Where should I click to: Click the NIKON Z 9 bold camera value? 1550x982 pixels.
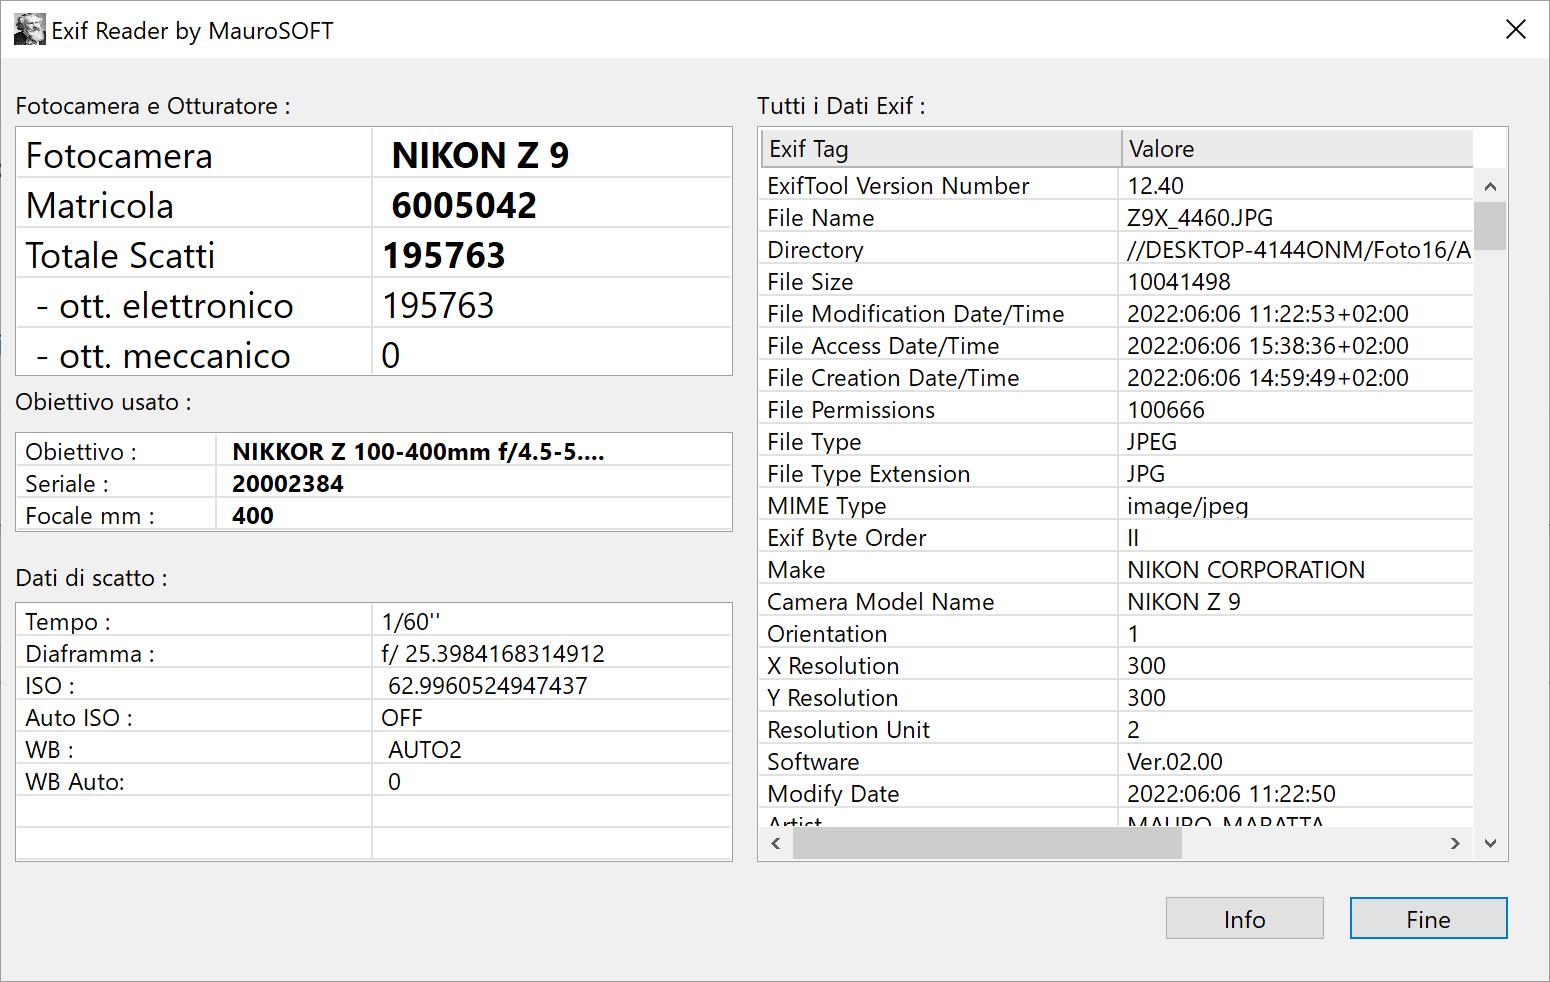click(480, 155)
